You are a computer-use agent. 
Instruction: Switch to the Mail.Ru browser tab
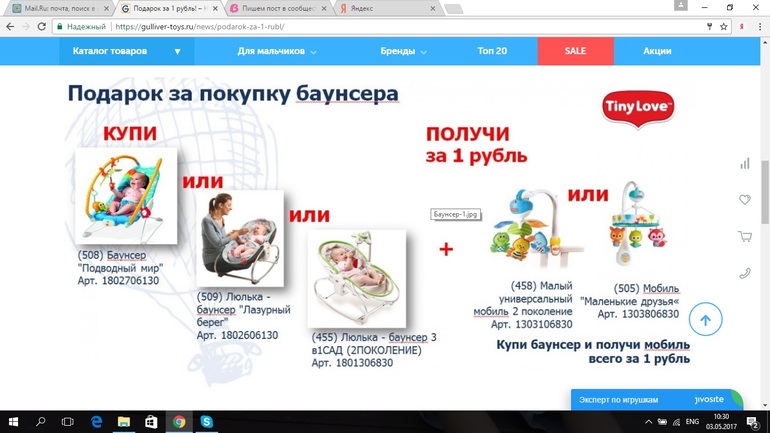point(58,8)
